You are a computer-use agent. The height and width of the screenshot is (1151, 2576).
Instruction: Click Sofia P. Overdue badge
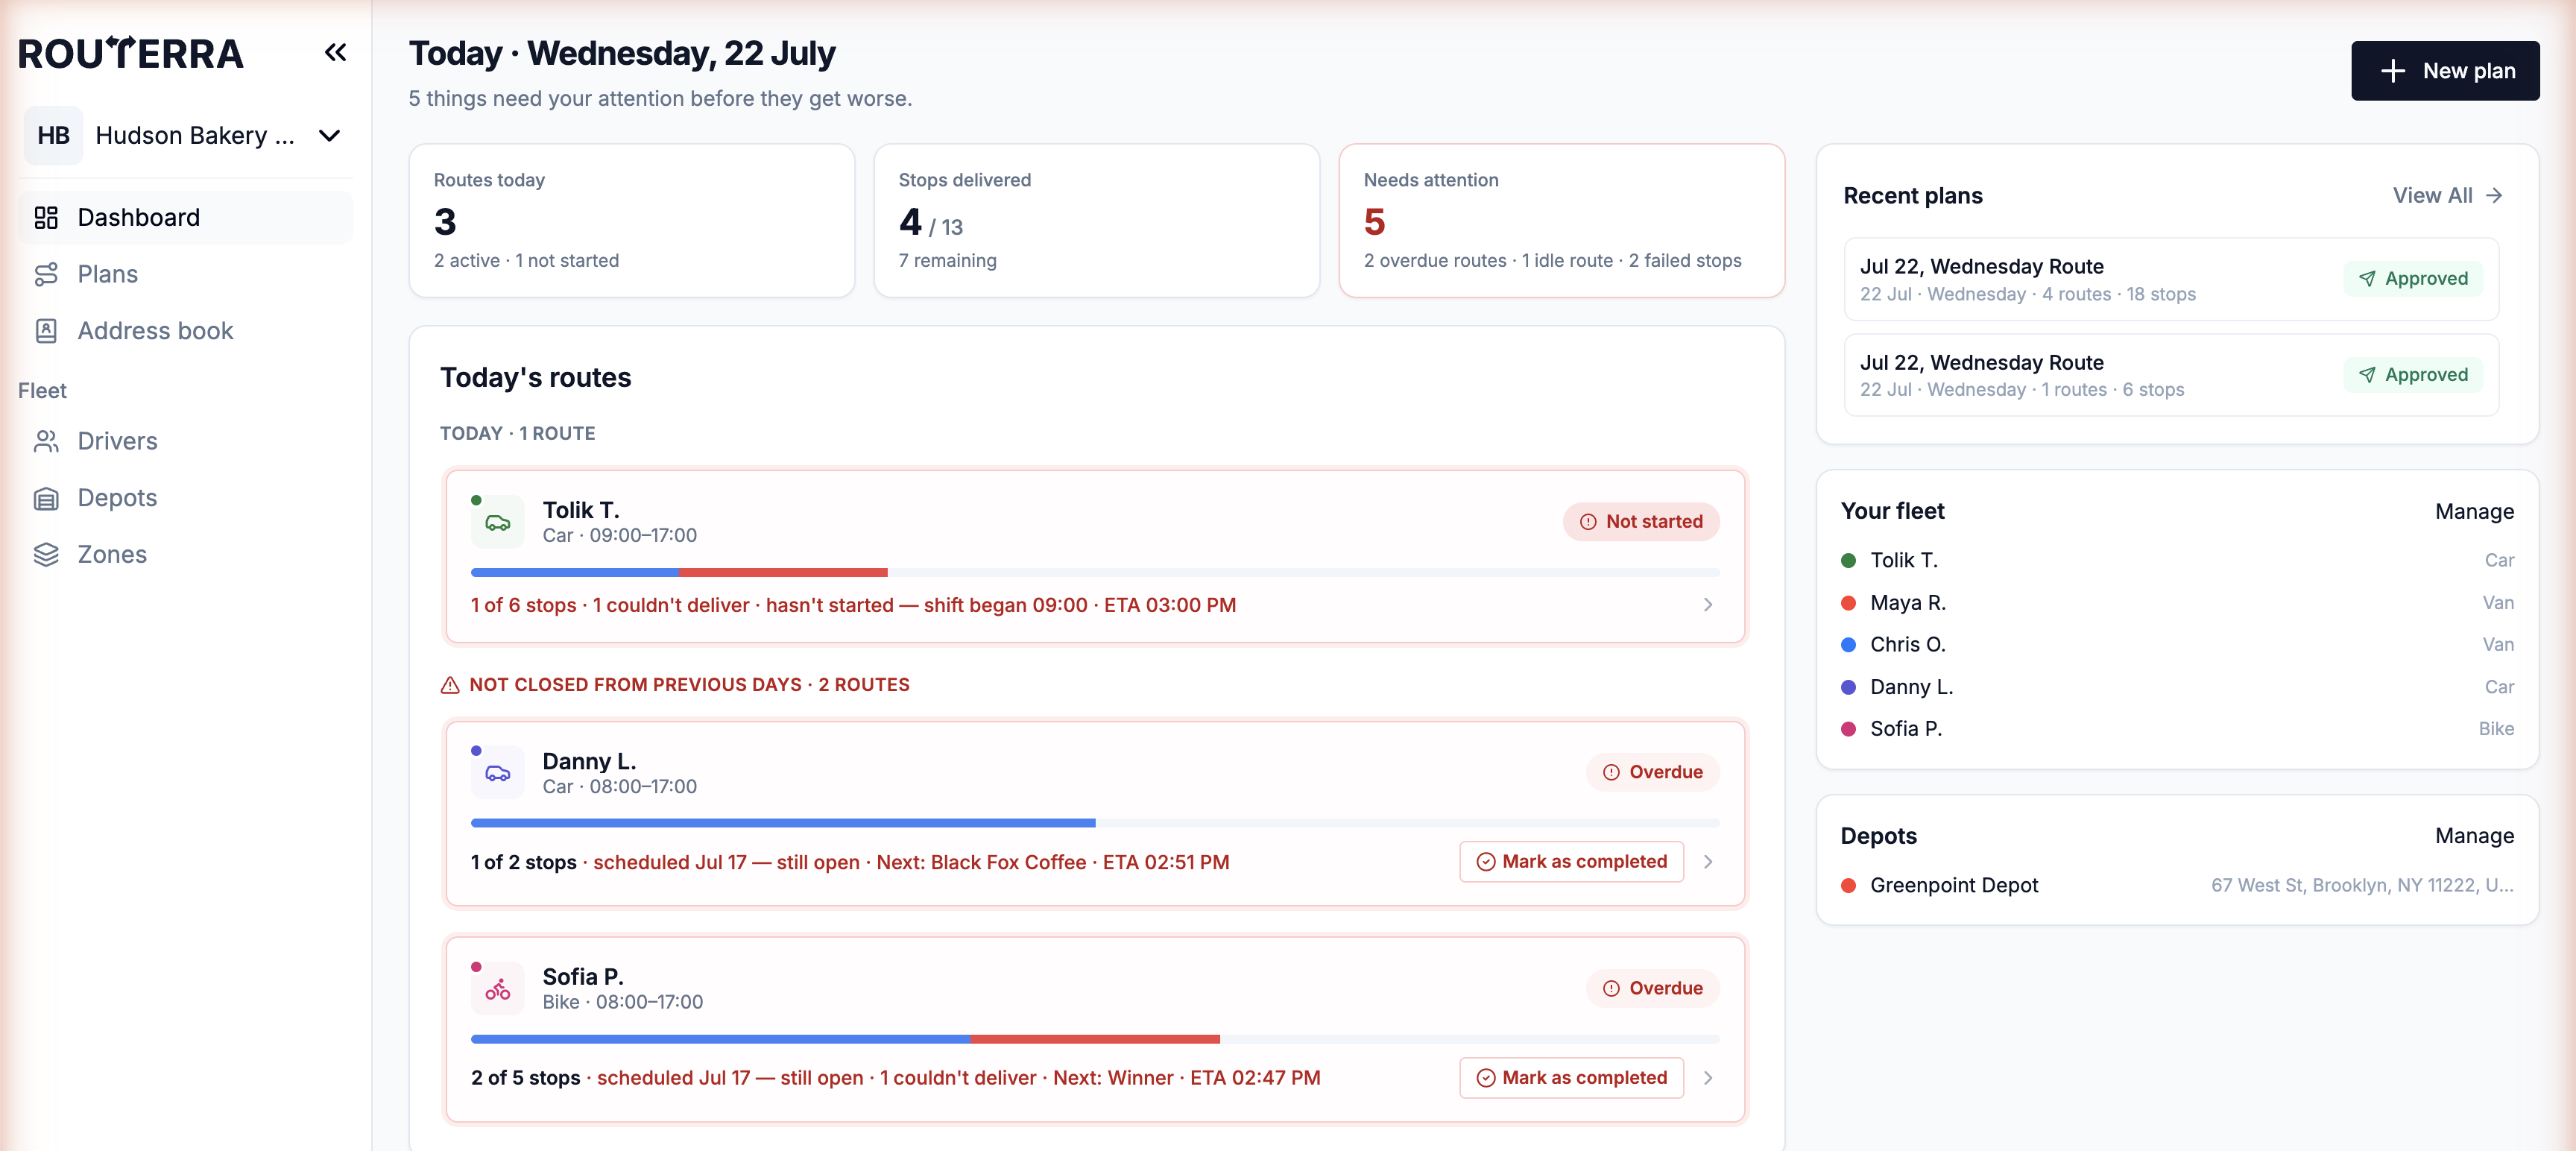(x=1652, y=987)
